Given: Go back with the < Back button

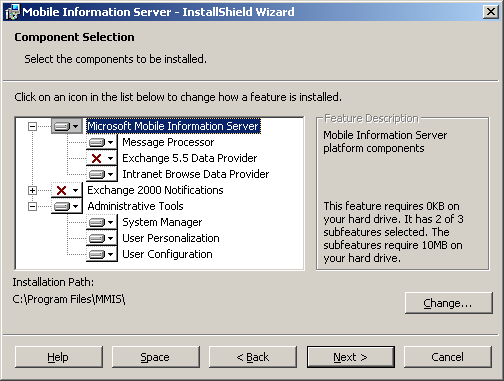Looking at the screenshot, I should (x=253, y=357).
